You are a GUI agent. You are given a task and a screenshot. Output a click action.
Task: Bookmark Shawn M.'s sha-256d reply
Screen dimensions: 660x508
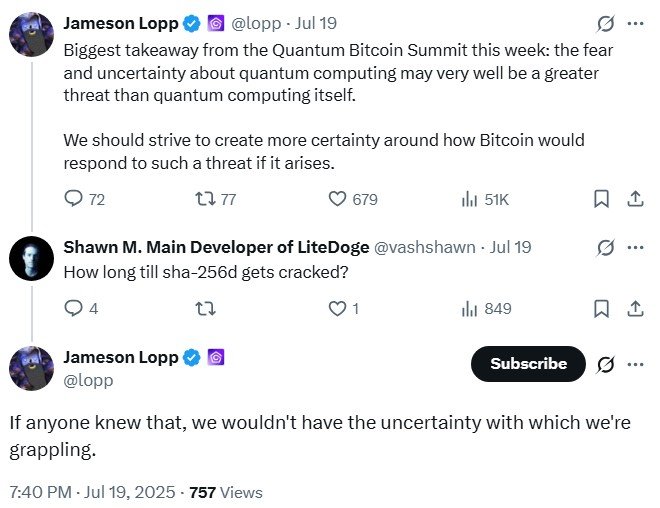[601, 309]
